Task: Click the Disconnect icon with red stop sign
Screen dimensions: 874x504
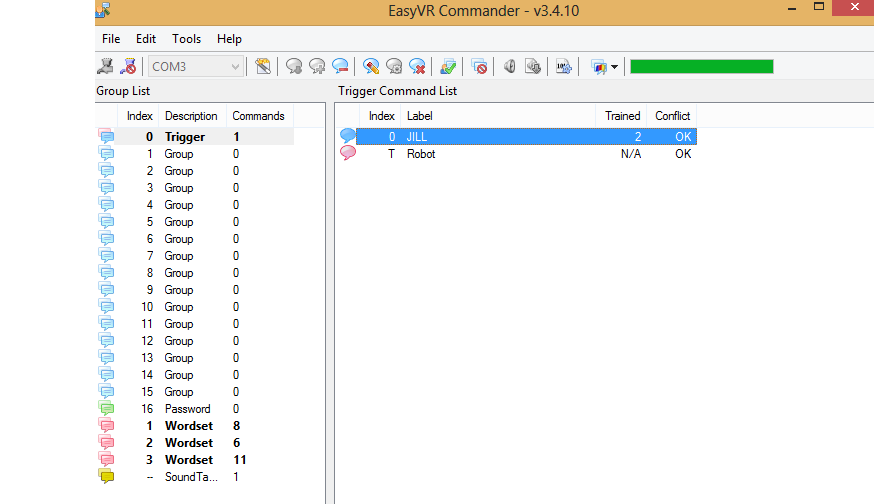Action: (129, 66)
